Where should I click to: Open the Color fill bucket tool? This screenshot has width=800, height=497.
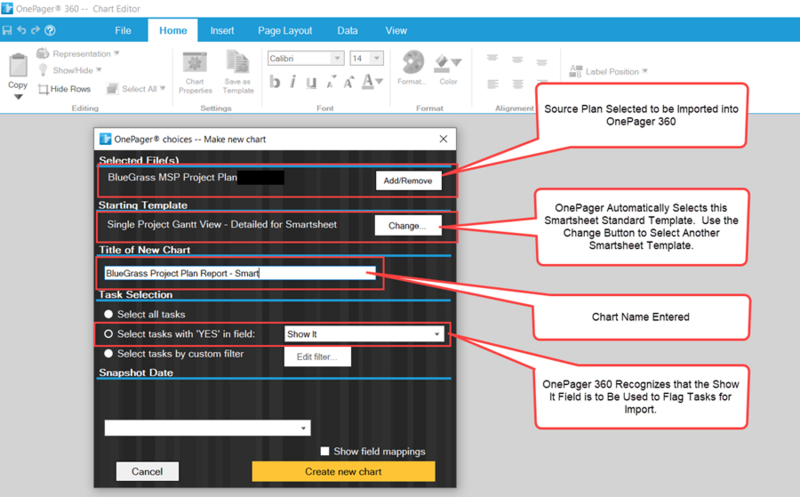click(448, 69)
